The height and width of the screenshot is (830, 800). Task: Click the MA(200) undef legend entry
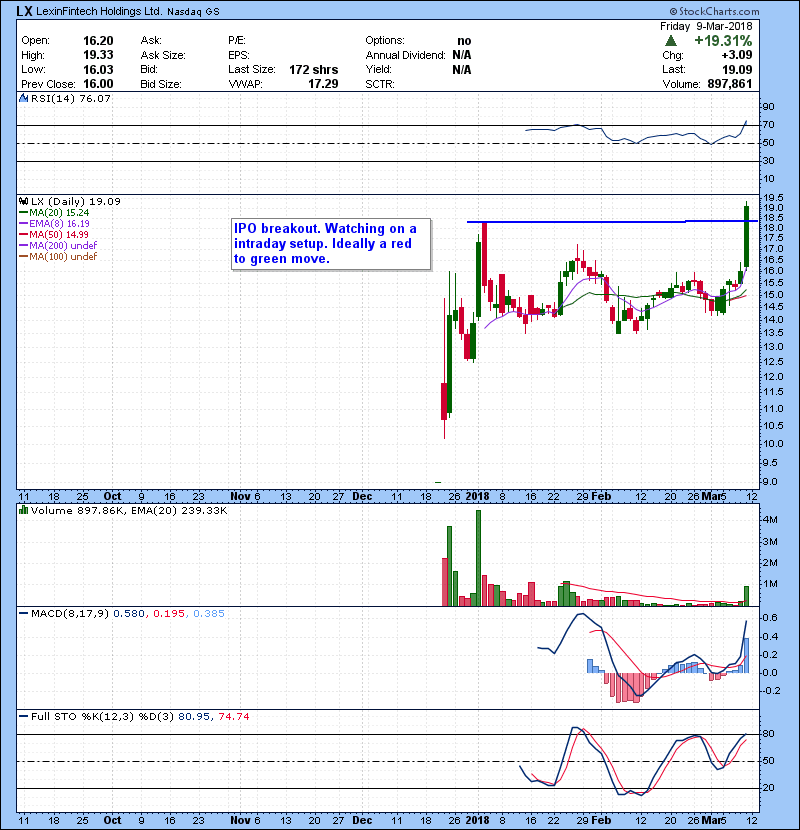(x=58, y=246)
